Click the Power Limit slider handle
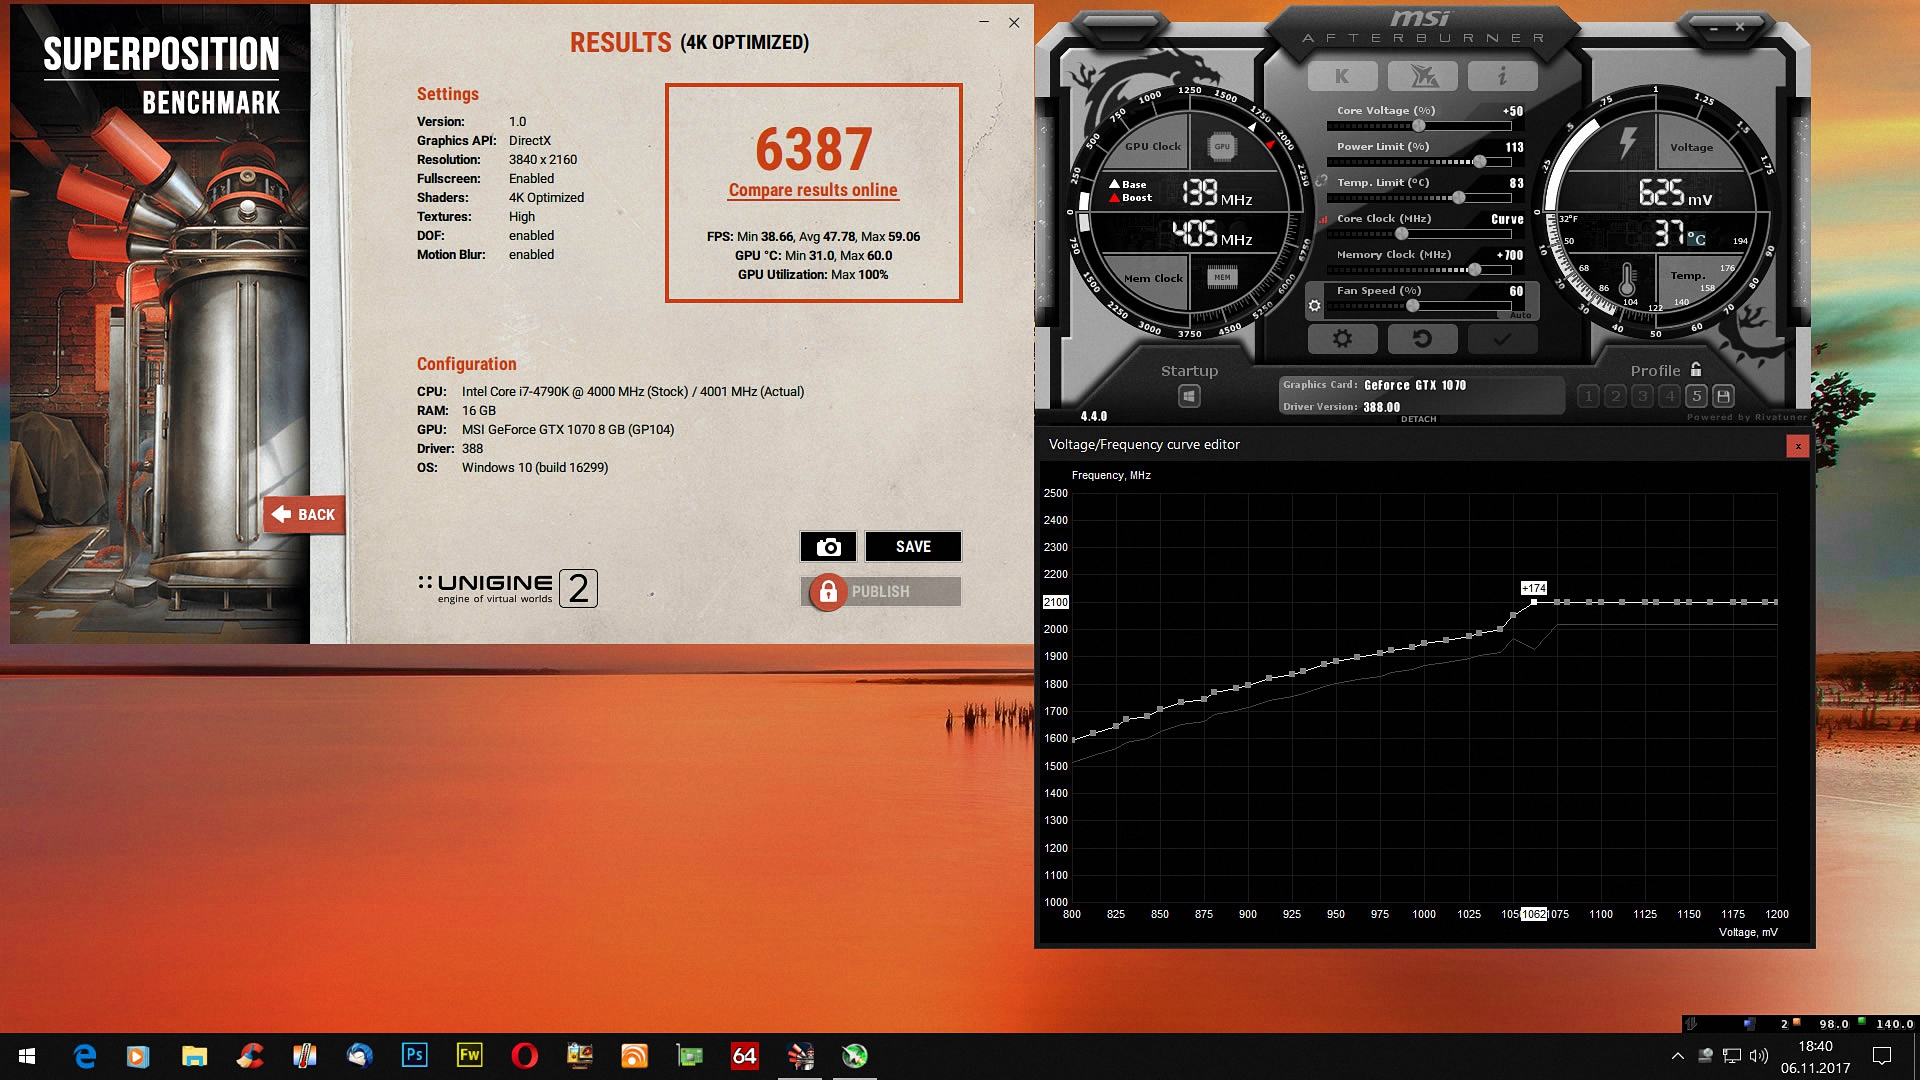The width and height of the screenshot is (1920, 1080). 1479,162
